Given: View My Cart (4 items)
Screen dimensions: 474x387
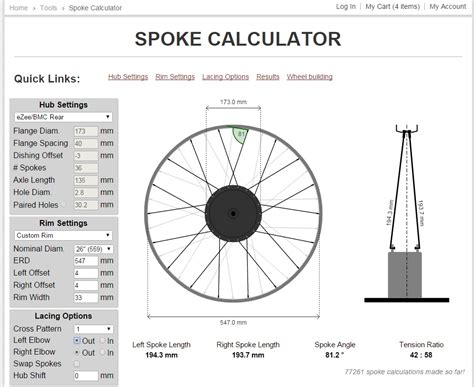Looking at the screenshot, I should click(392, 6).
